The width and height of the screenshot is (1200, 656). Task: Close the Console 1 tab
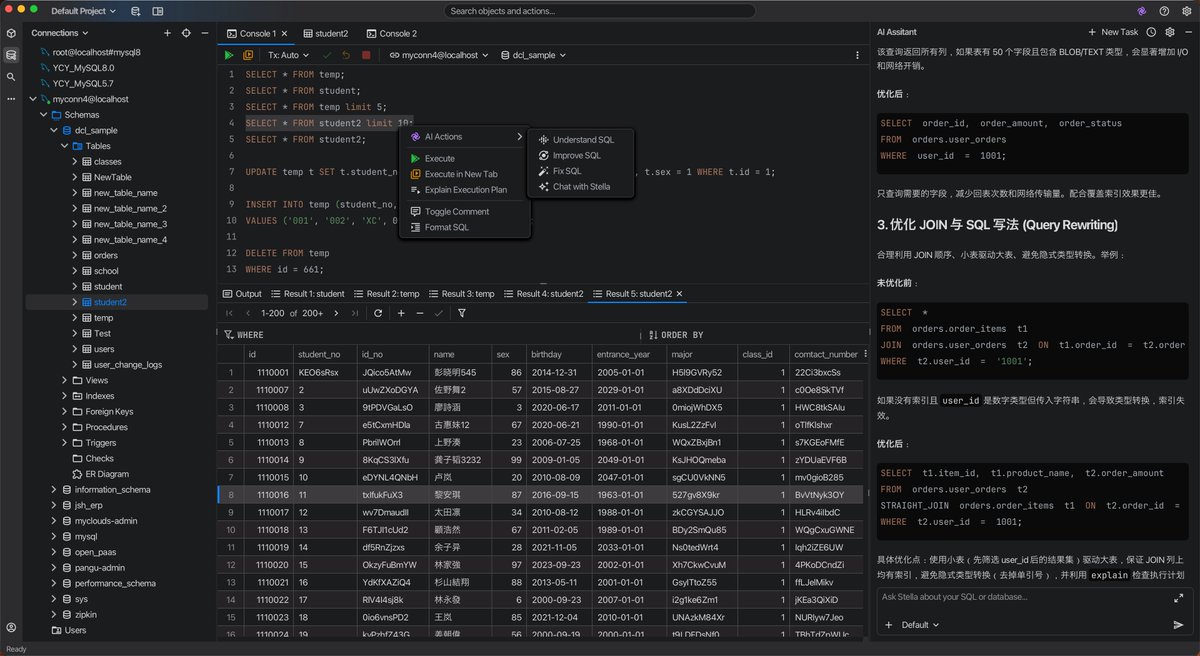click(284, 33)
